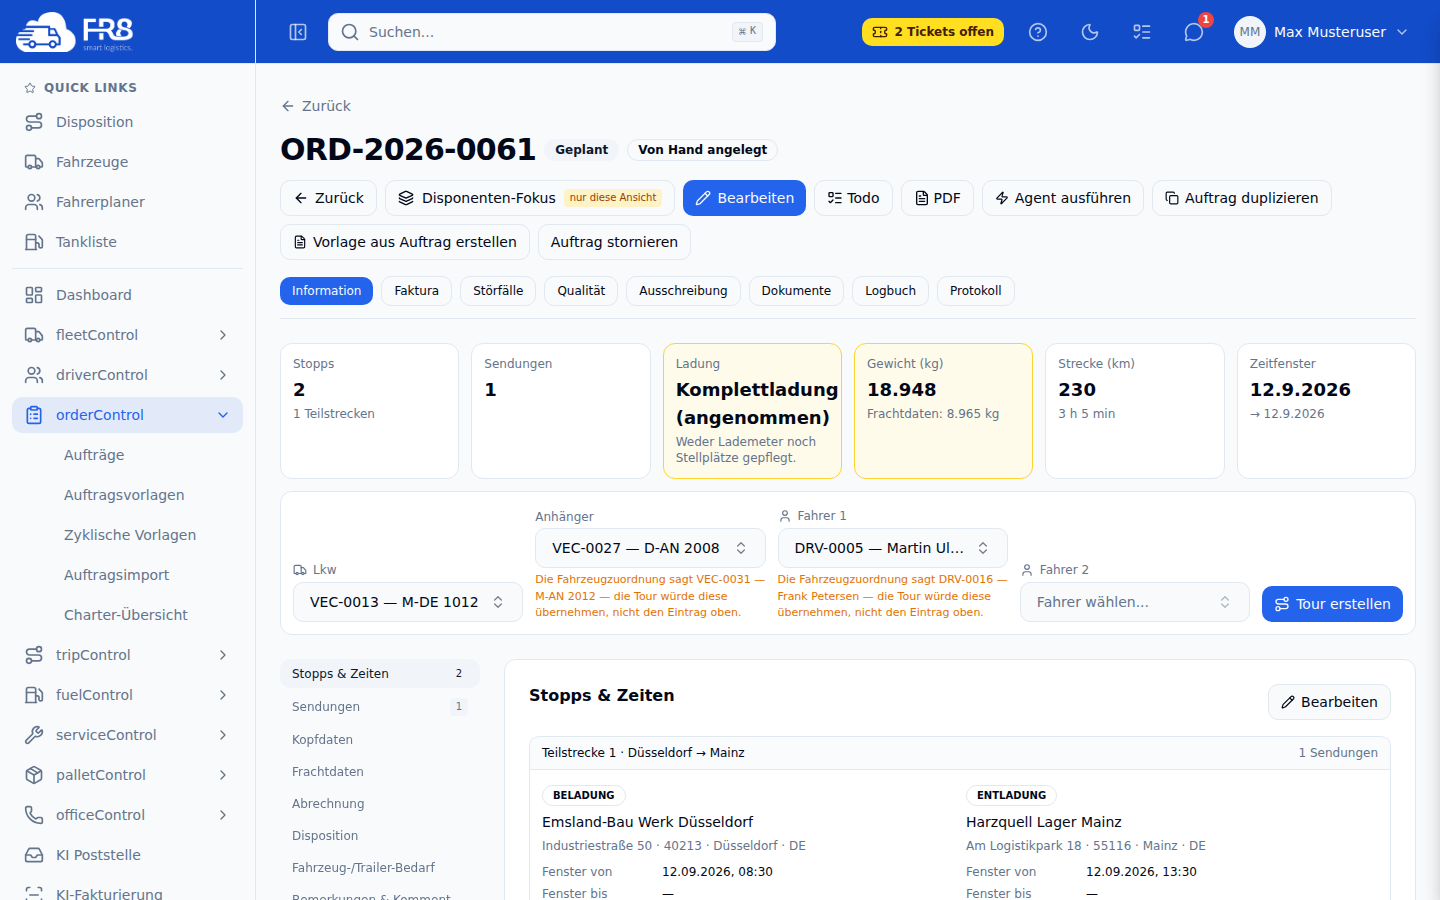
Task: Open the Fahrer 1 DRV-0005 dropdown
Action: point(892,548)
